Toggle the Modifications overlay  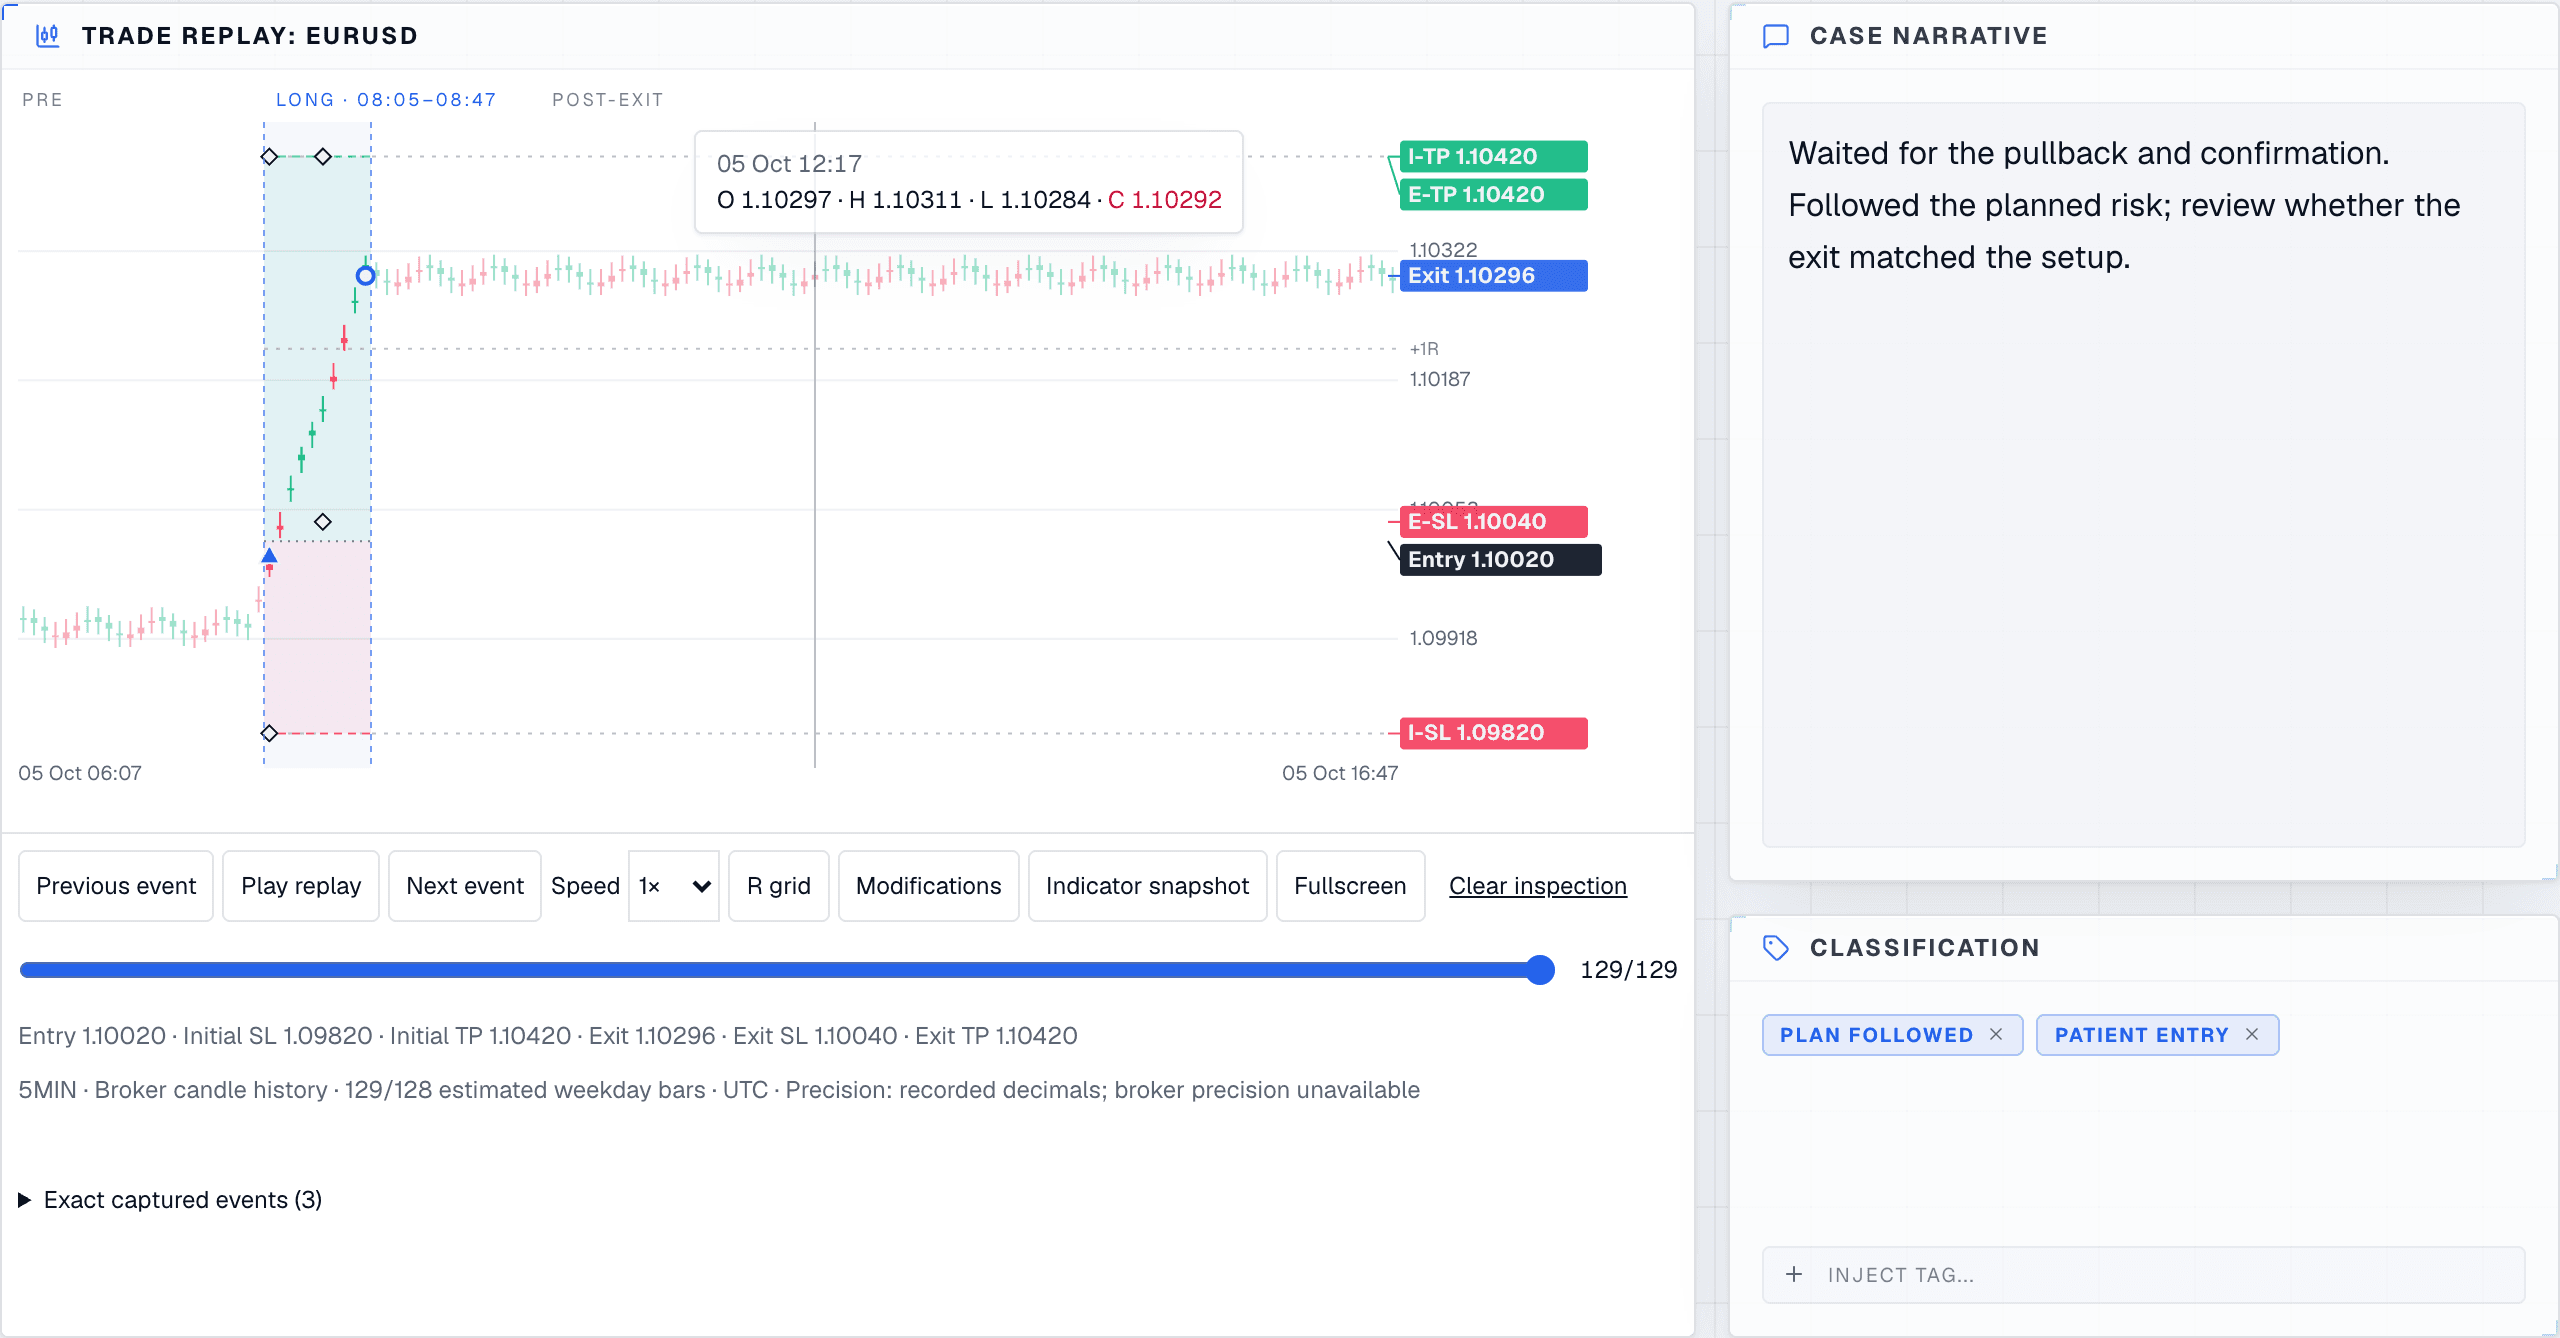(x=928, y=886)
